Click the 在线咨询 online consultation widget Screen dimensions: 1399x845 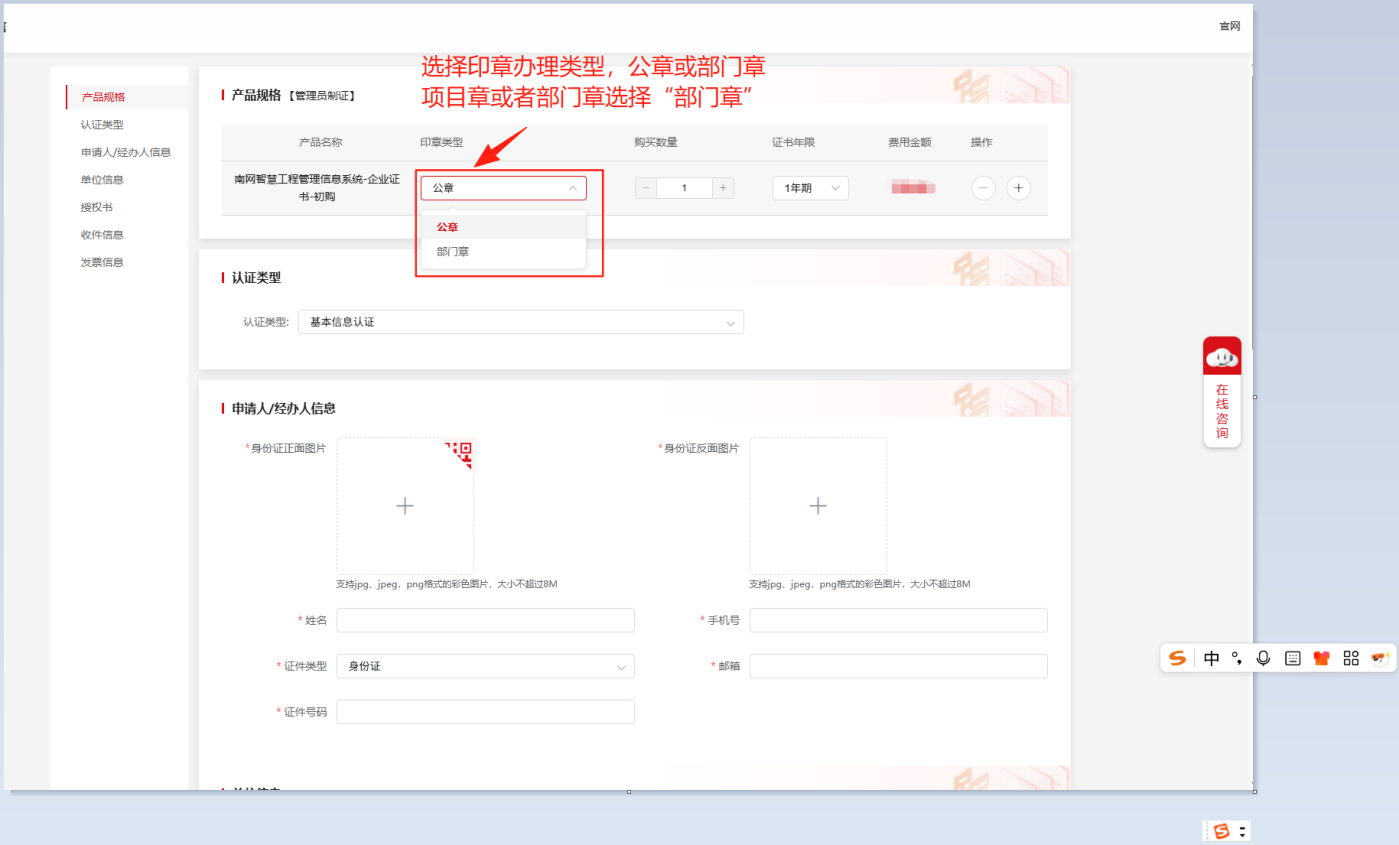tap(1222, 393)
